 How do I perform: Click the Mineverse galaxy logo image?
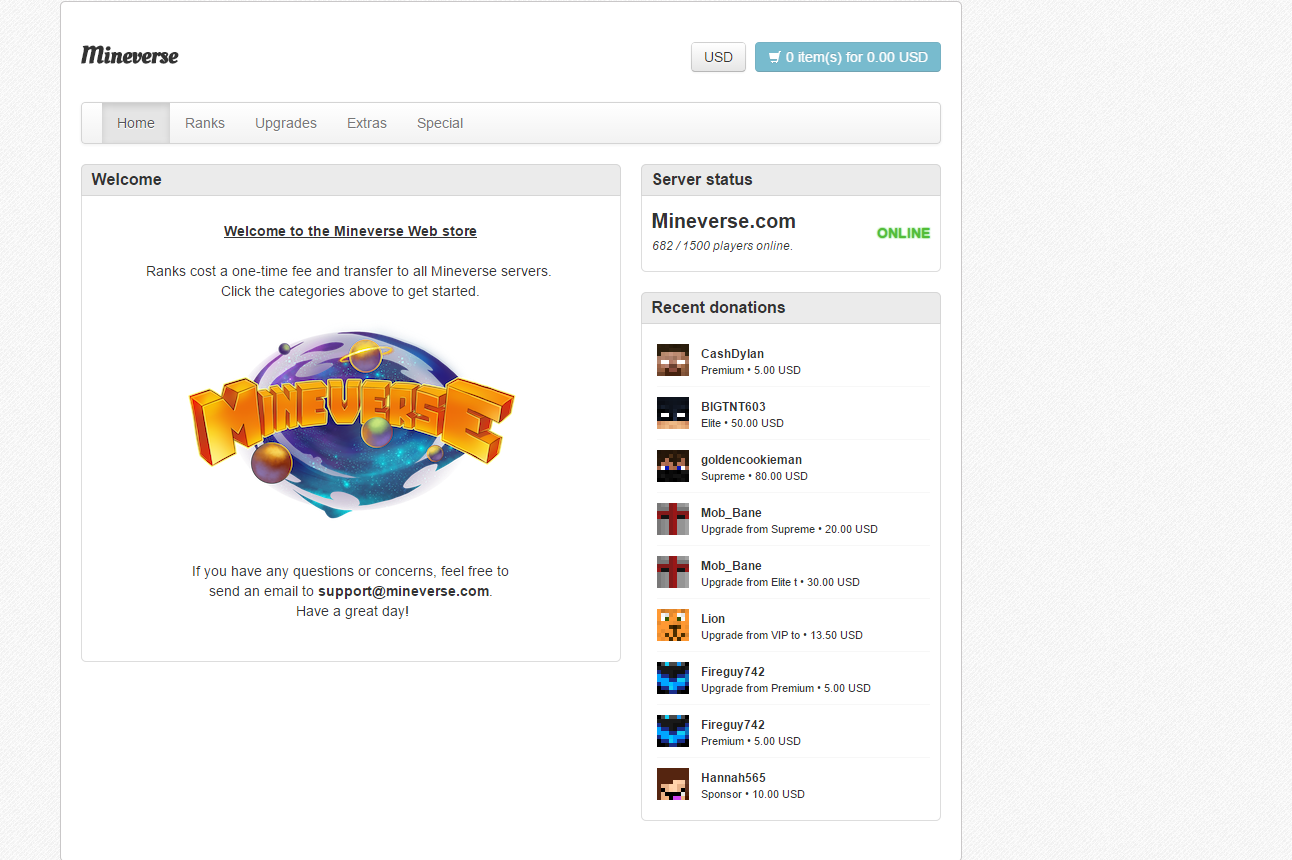click(x=351, y=425)
